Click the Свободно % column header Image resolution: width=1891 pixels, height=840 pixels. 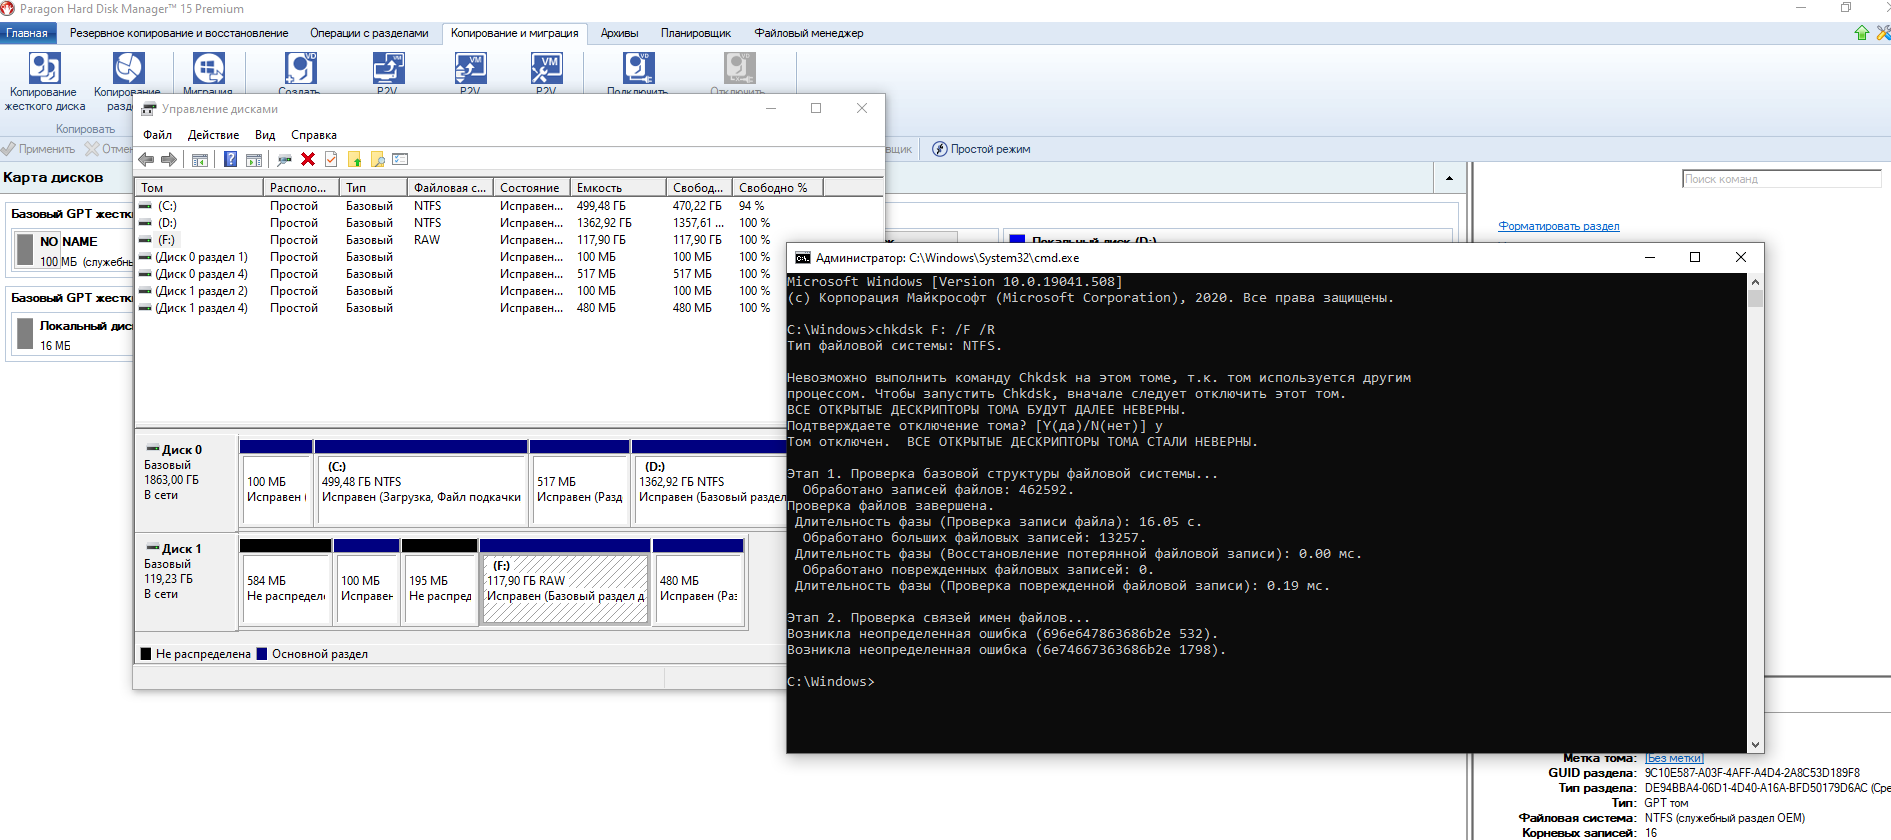coord(777,187)
